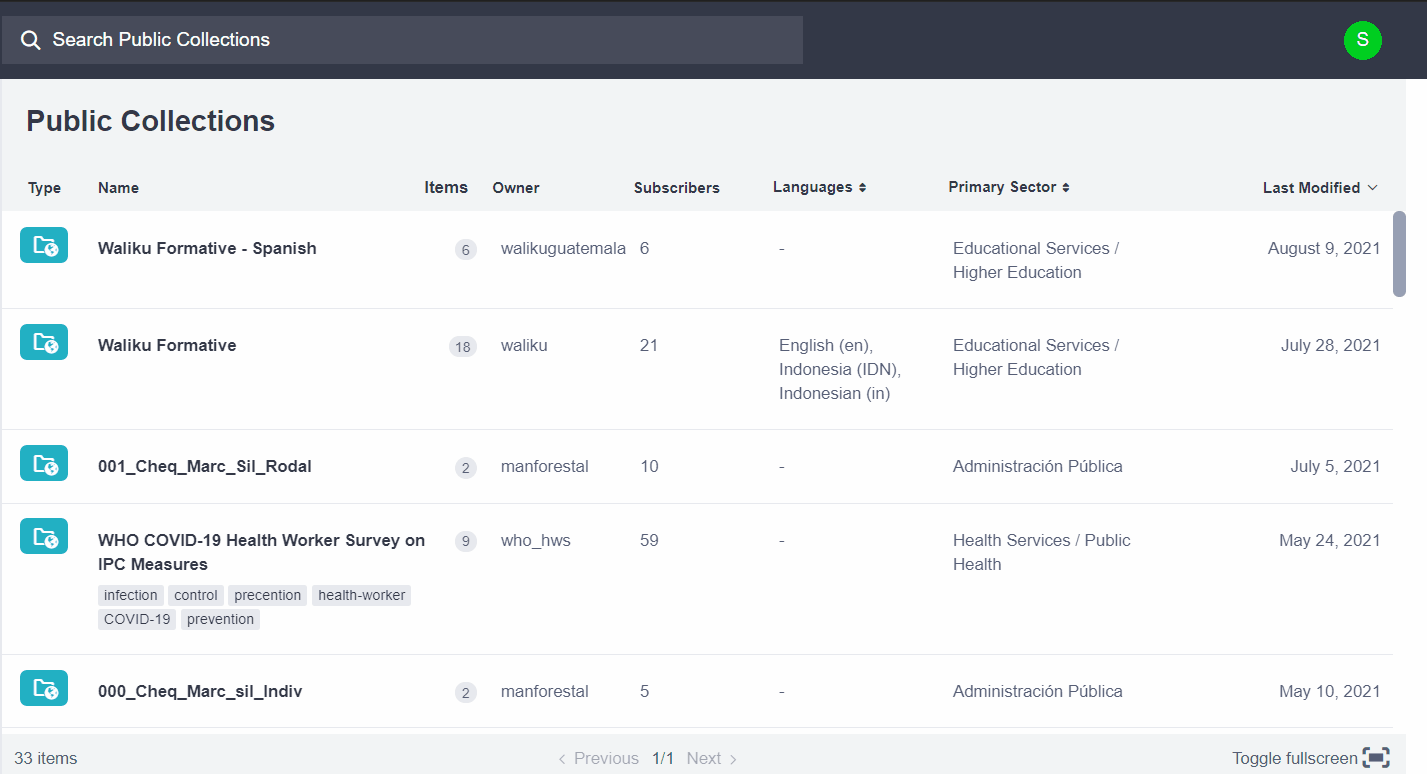Click the Name column header
1427x774 pixels.
[x=118, y=188]
